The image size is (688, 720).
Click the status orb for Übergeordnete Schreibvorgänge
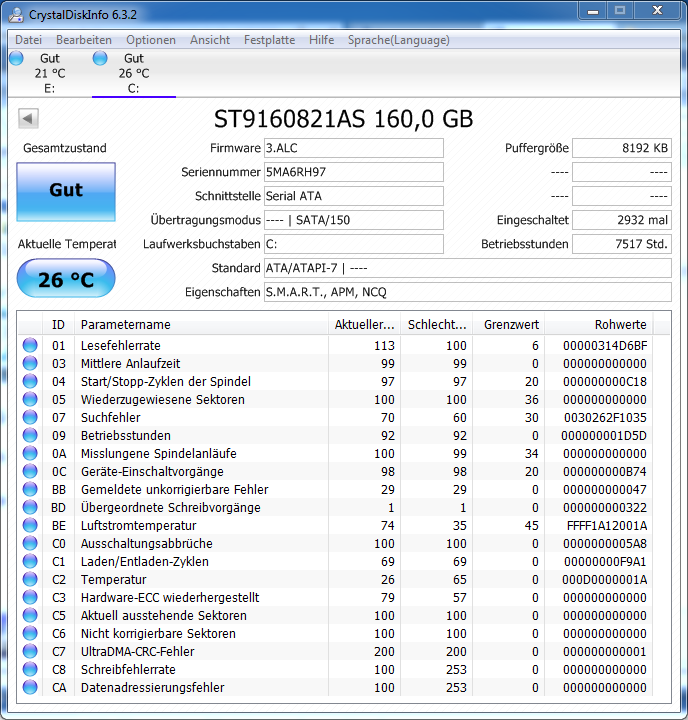(x=30, y=507)
